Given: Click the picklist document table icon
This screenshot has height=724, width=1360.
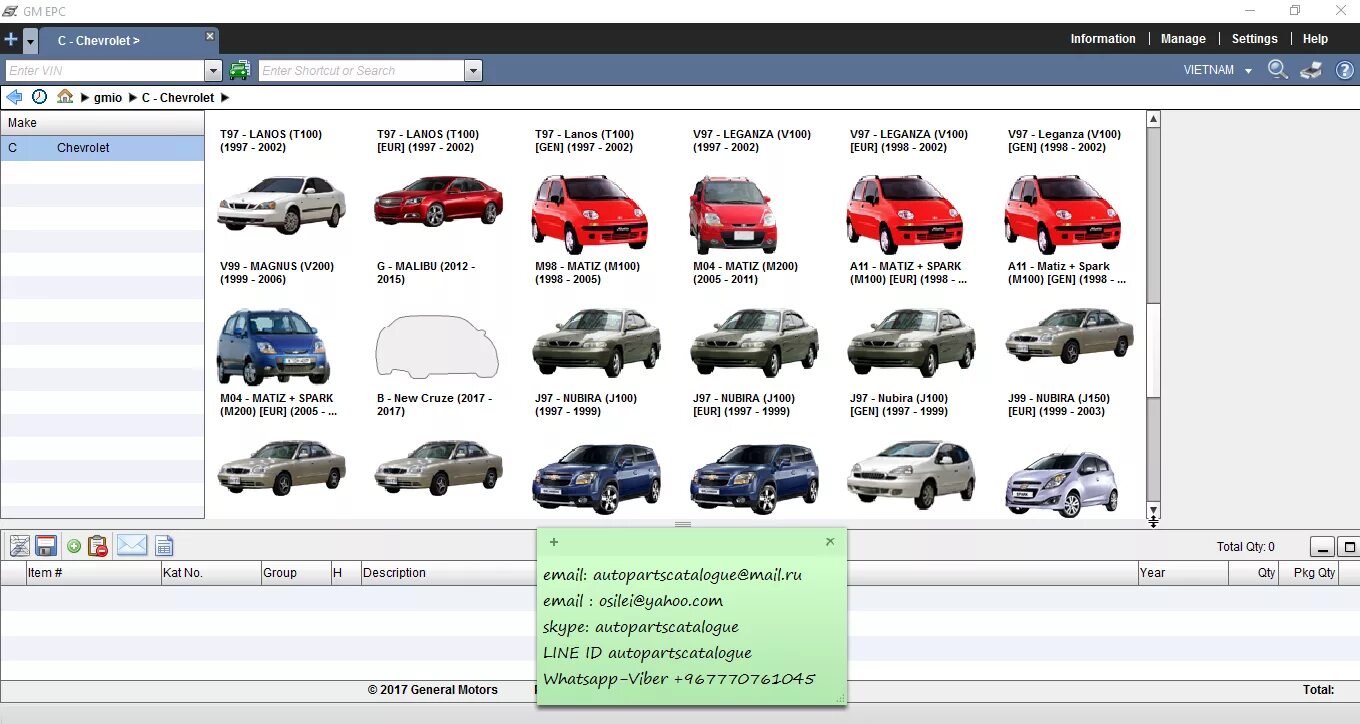Looking at the screenshot, I should pos(164,546).
